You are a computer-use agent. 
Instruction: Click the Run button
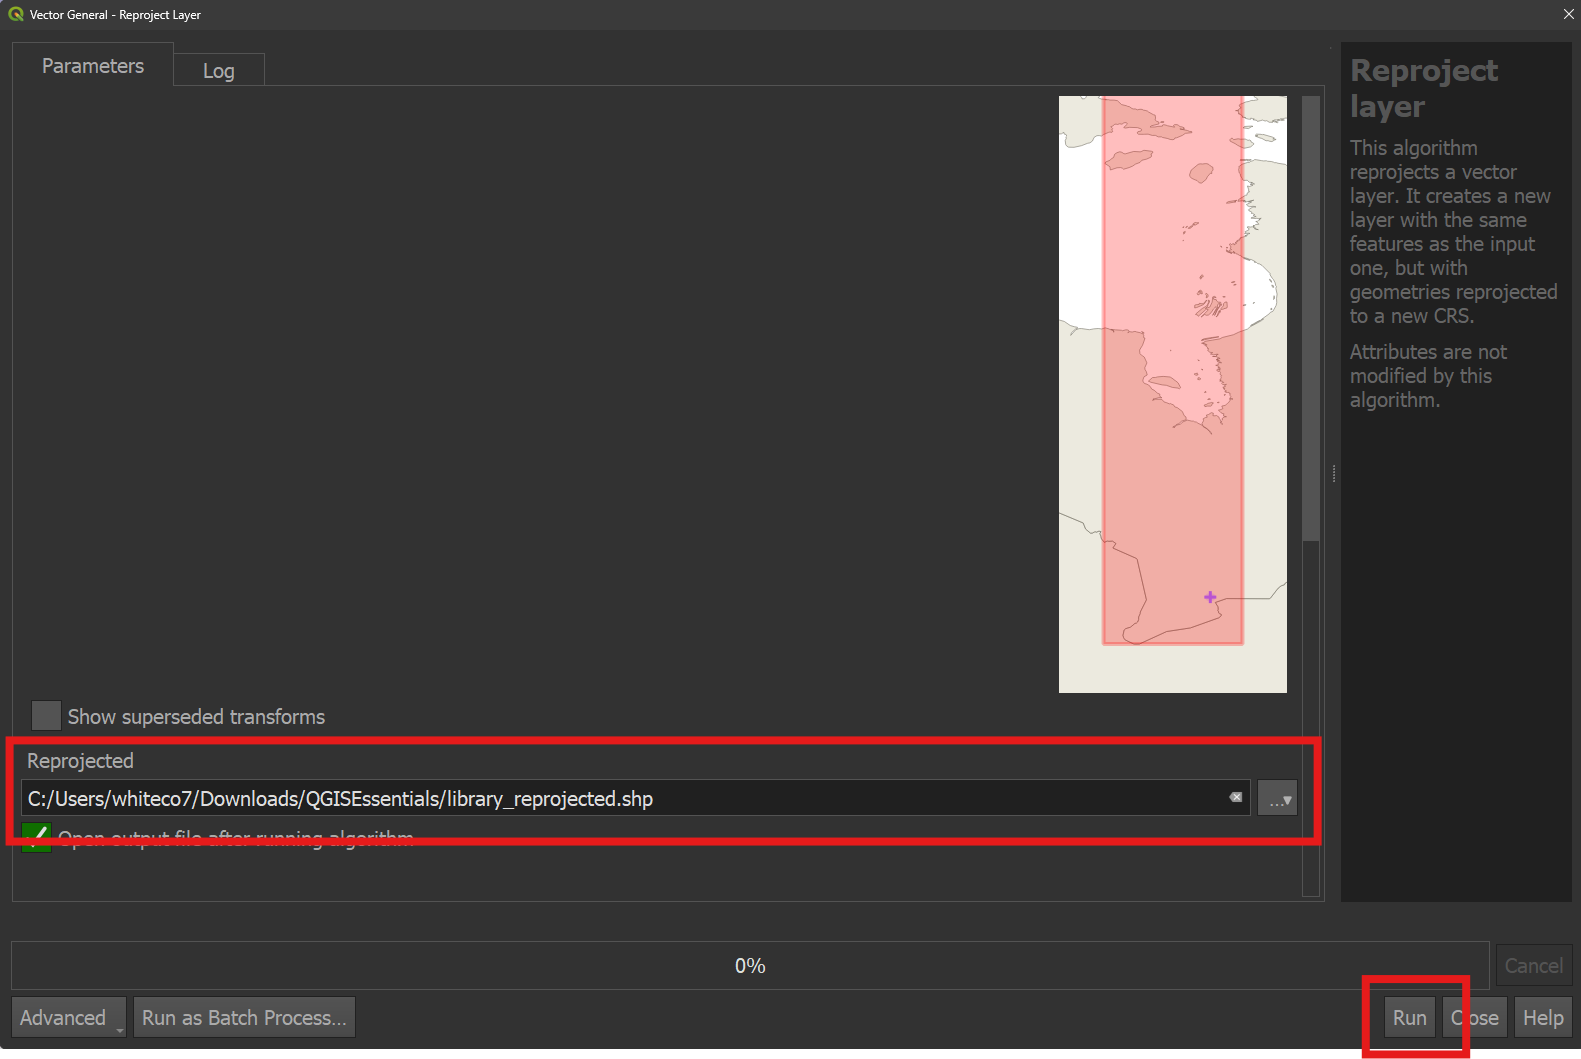pyautogui.click(x=1409, y=1017)
